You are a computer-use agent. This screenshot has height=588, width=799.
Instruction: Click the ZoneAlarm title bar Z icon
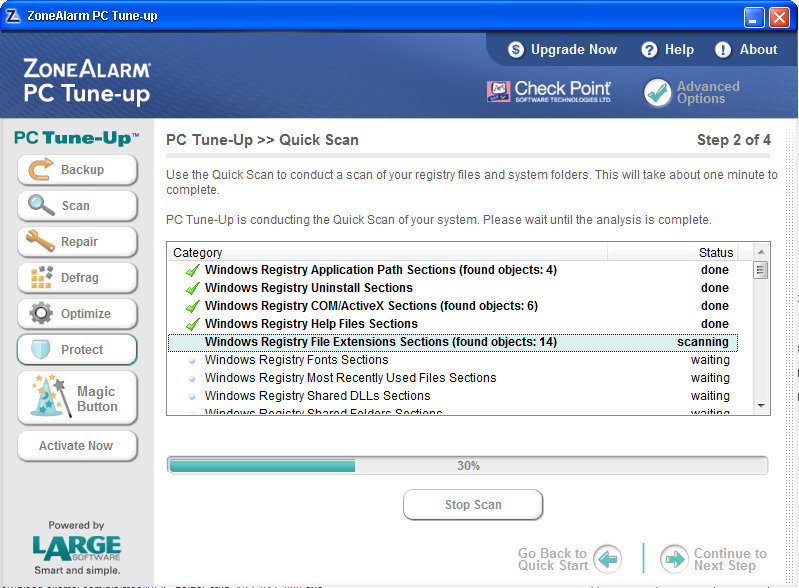pyautogui.click(x=13, y=16)
